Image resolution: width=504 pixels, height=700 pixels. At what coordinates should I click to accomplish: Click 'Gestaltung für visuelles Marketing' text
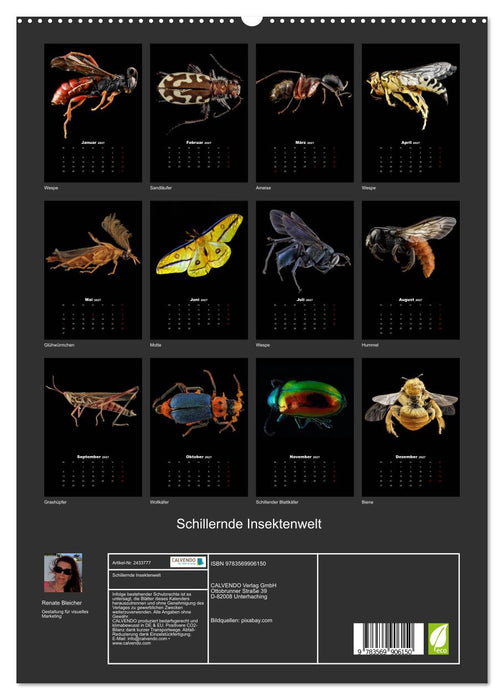pyautogui.click(x=65, y=614)
